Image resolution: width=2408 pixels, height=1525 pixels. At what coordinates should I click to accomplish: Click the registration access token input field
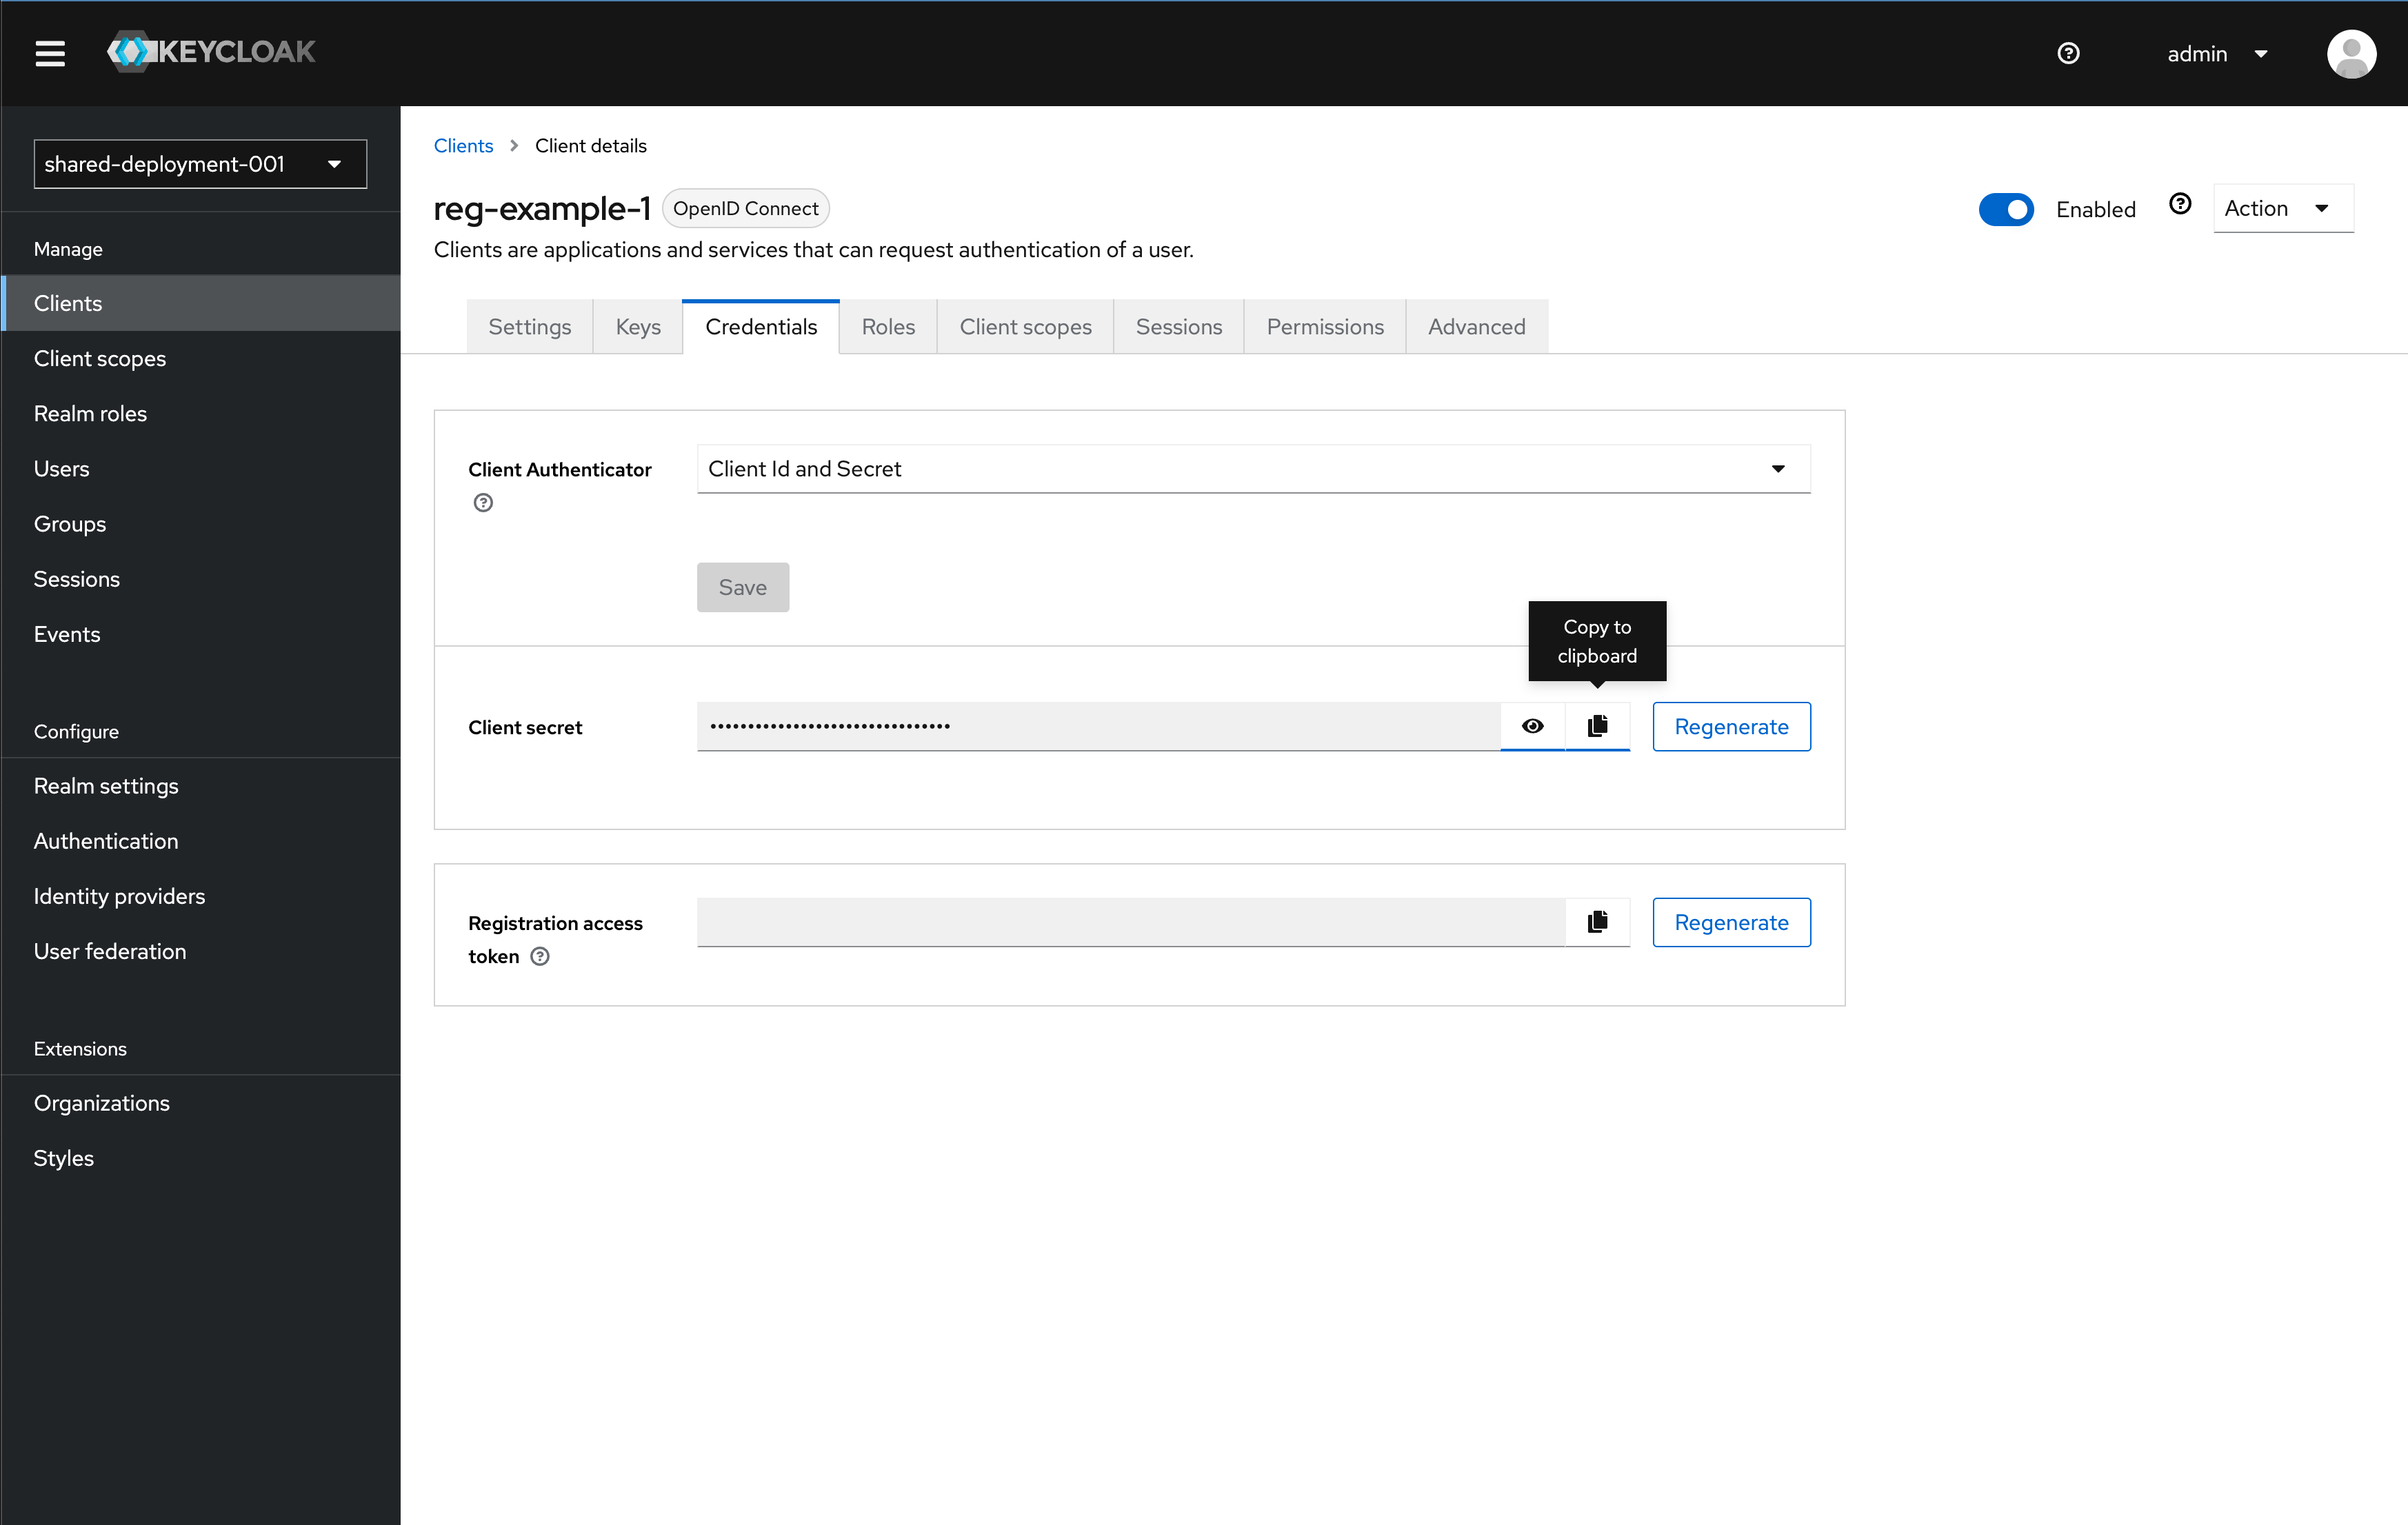click(x=1129, y=921)
